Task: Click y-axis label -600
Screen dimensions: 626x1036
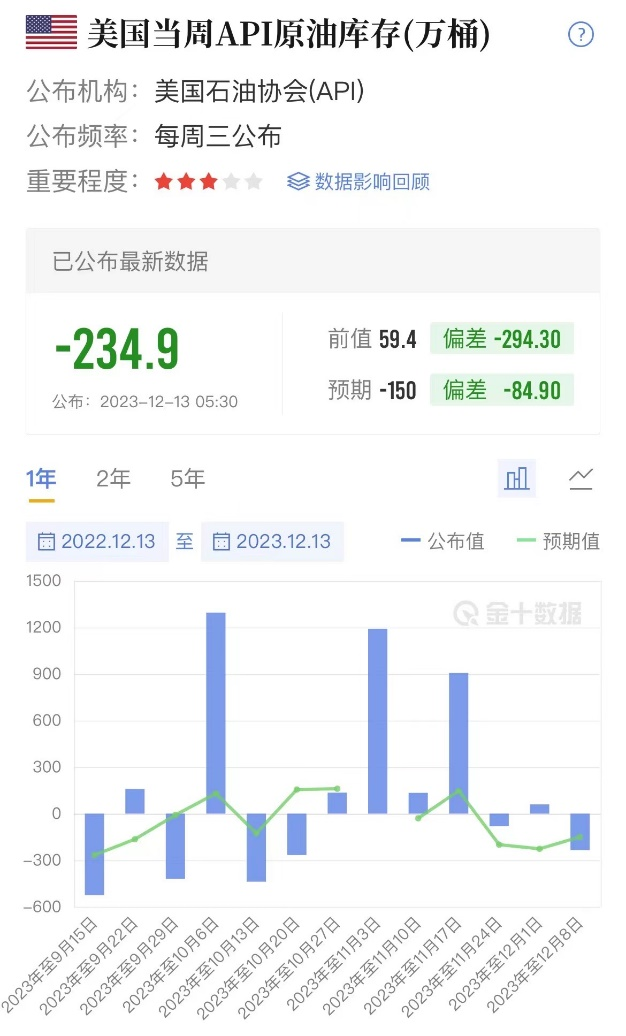Action: click(x=41, y=907)
